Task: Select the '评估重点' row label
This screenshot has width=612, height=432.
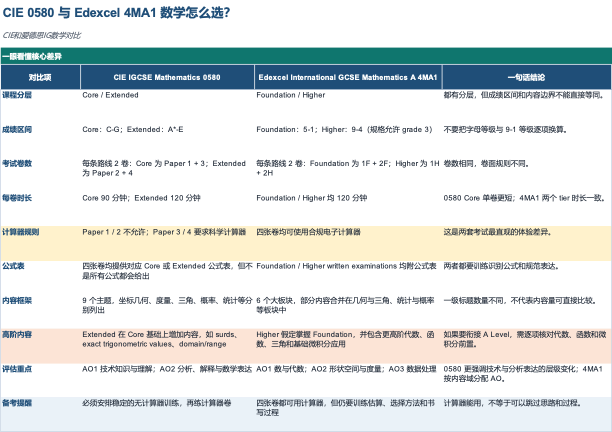Action: pyautogui.click(x=17, y=369)
